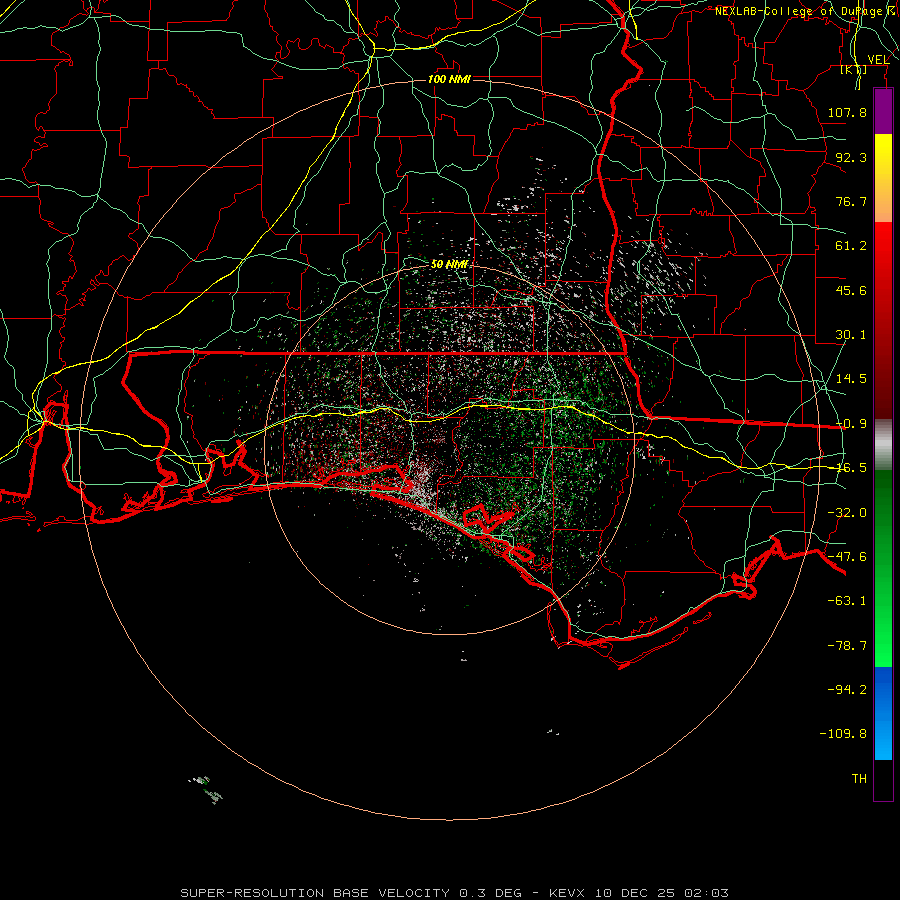
Task: Click the 61.2 velocity scale value
Action: [x=851, y=246]
